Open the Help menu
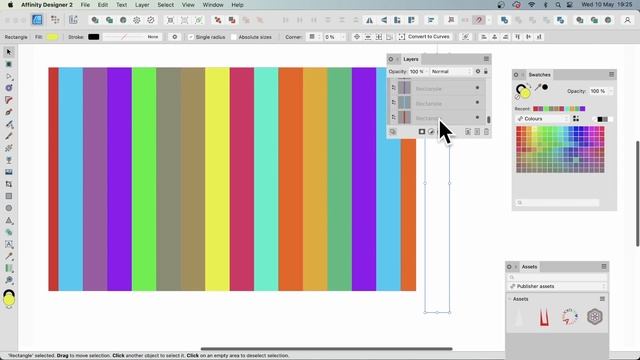 (x=238, y=5)
